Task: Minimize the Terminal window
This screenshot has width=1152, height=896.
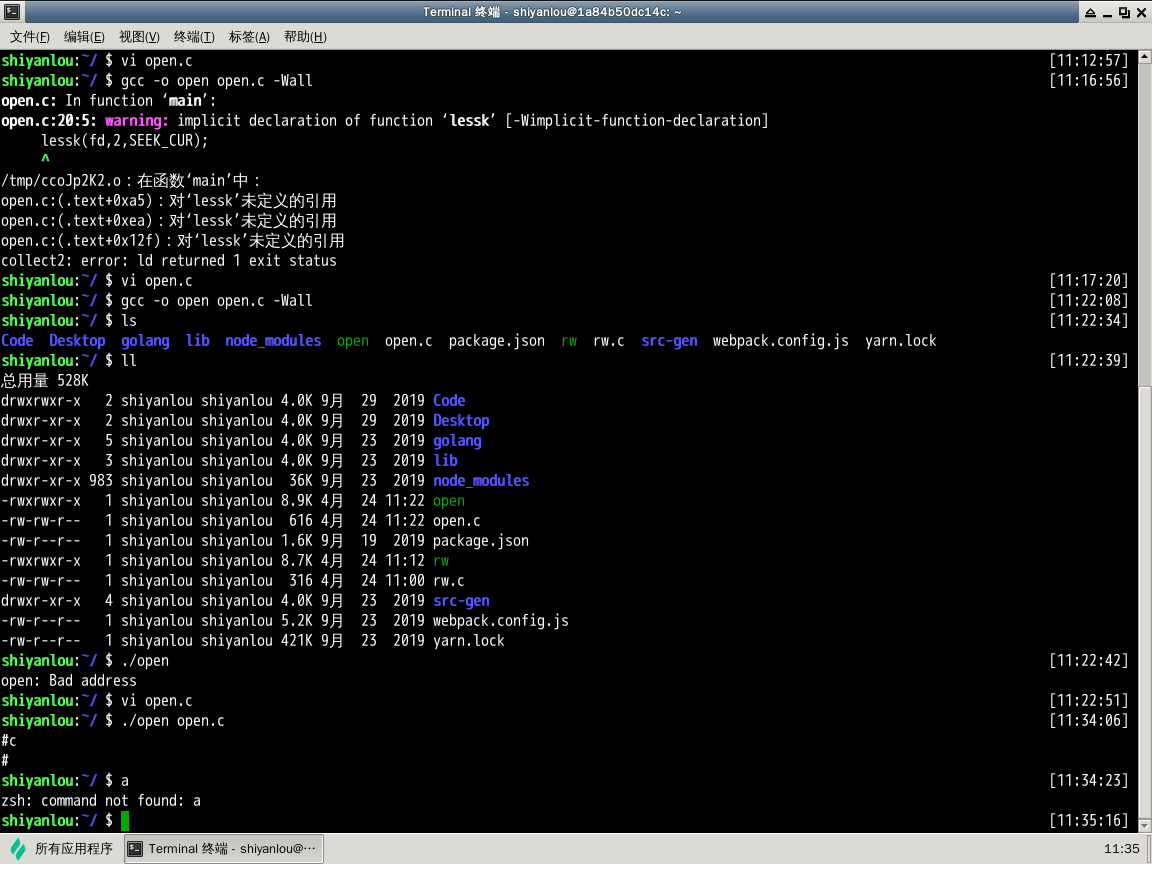Action: 1107,12
